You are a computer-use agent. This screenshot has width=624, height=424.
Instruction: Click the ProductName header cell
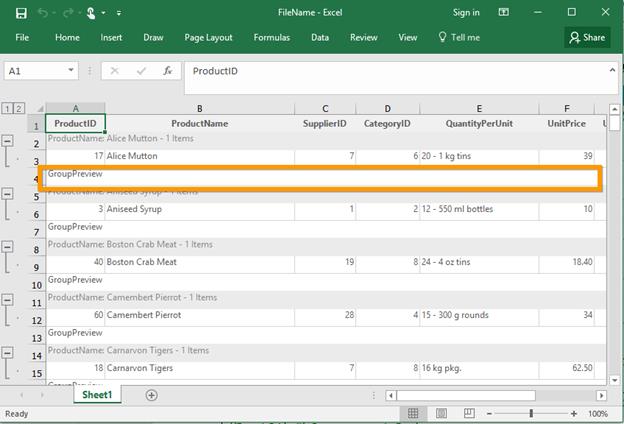200,123
